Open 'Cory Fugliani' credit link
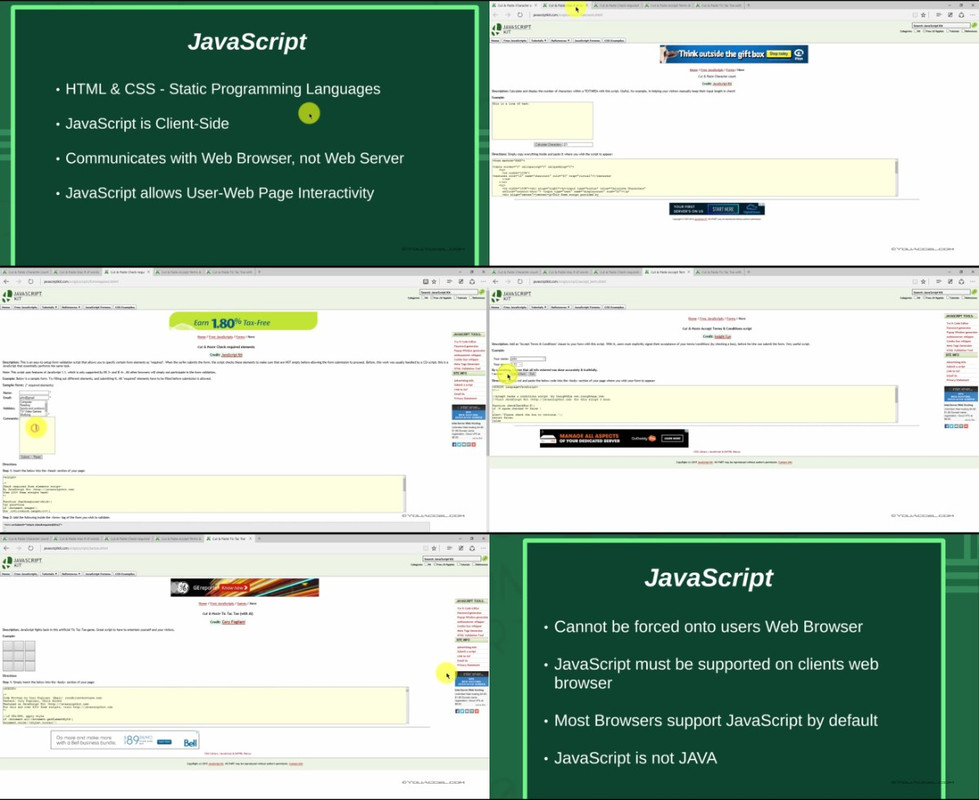The width and height of the screenshot is (979, 800). coord(234,622)
